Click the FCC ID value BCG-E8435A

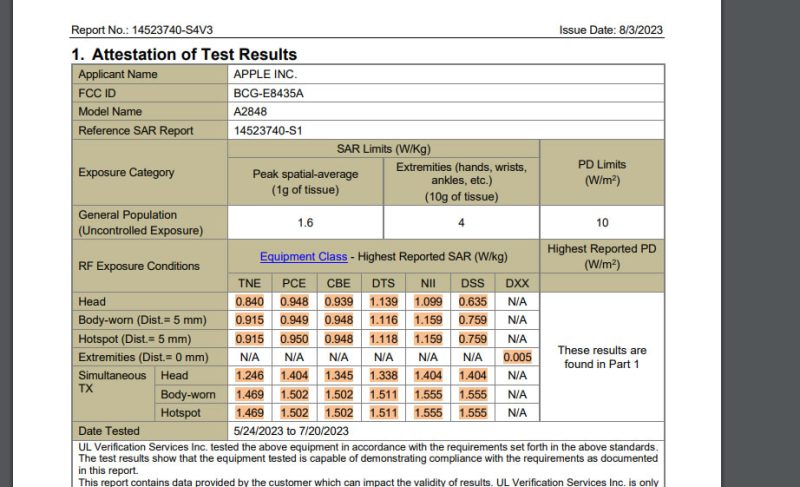[x=268, y=93]
